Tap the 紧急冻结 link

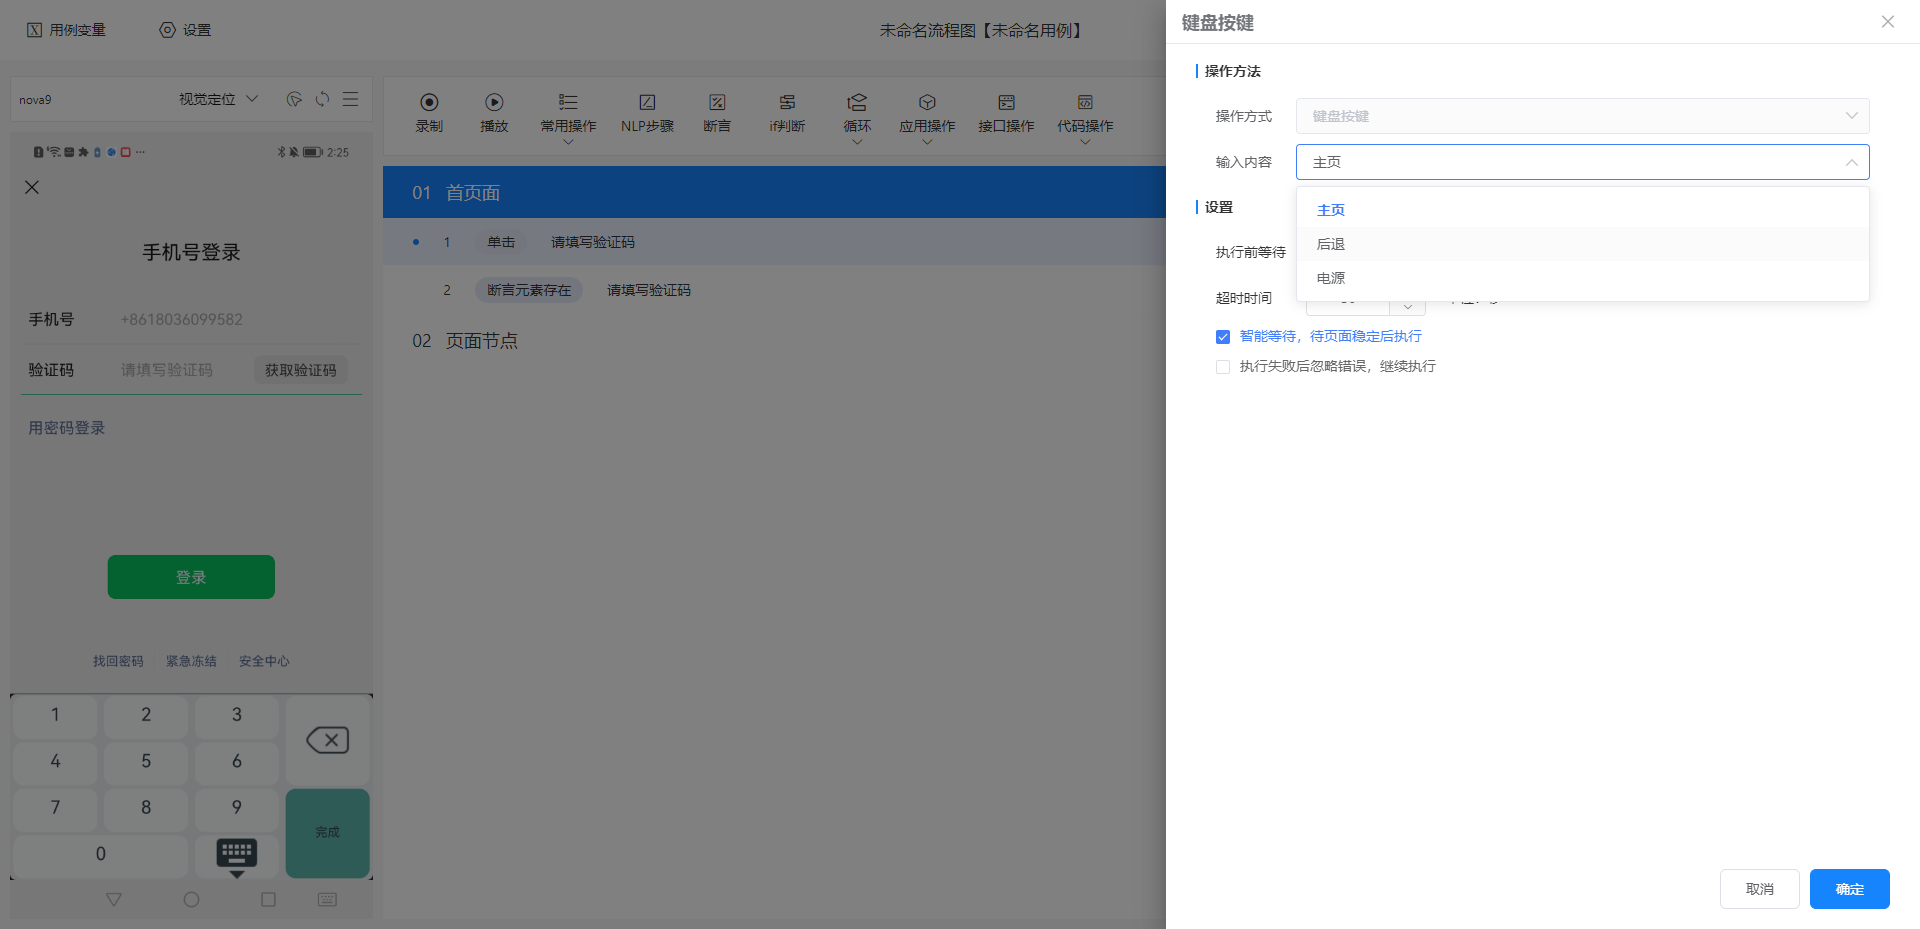coord(191,661)
